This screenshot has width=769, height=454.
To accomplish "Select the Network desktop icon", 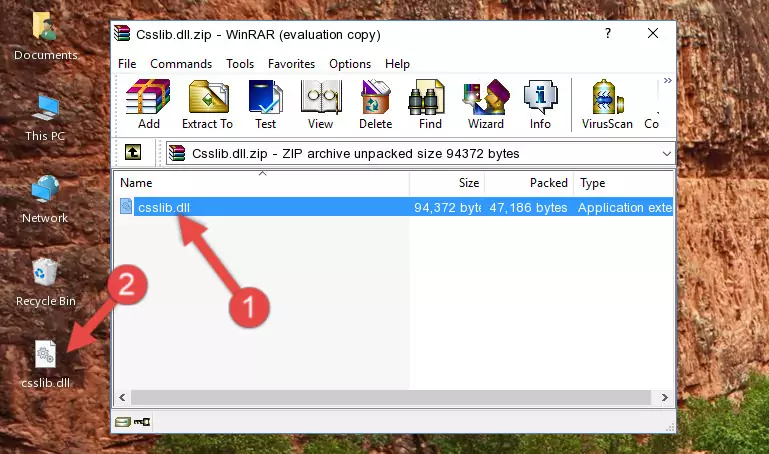I will coord(45,200).
